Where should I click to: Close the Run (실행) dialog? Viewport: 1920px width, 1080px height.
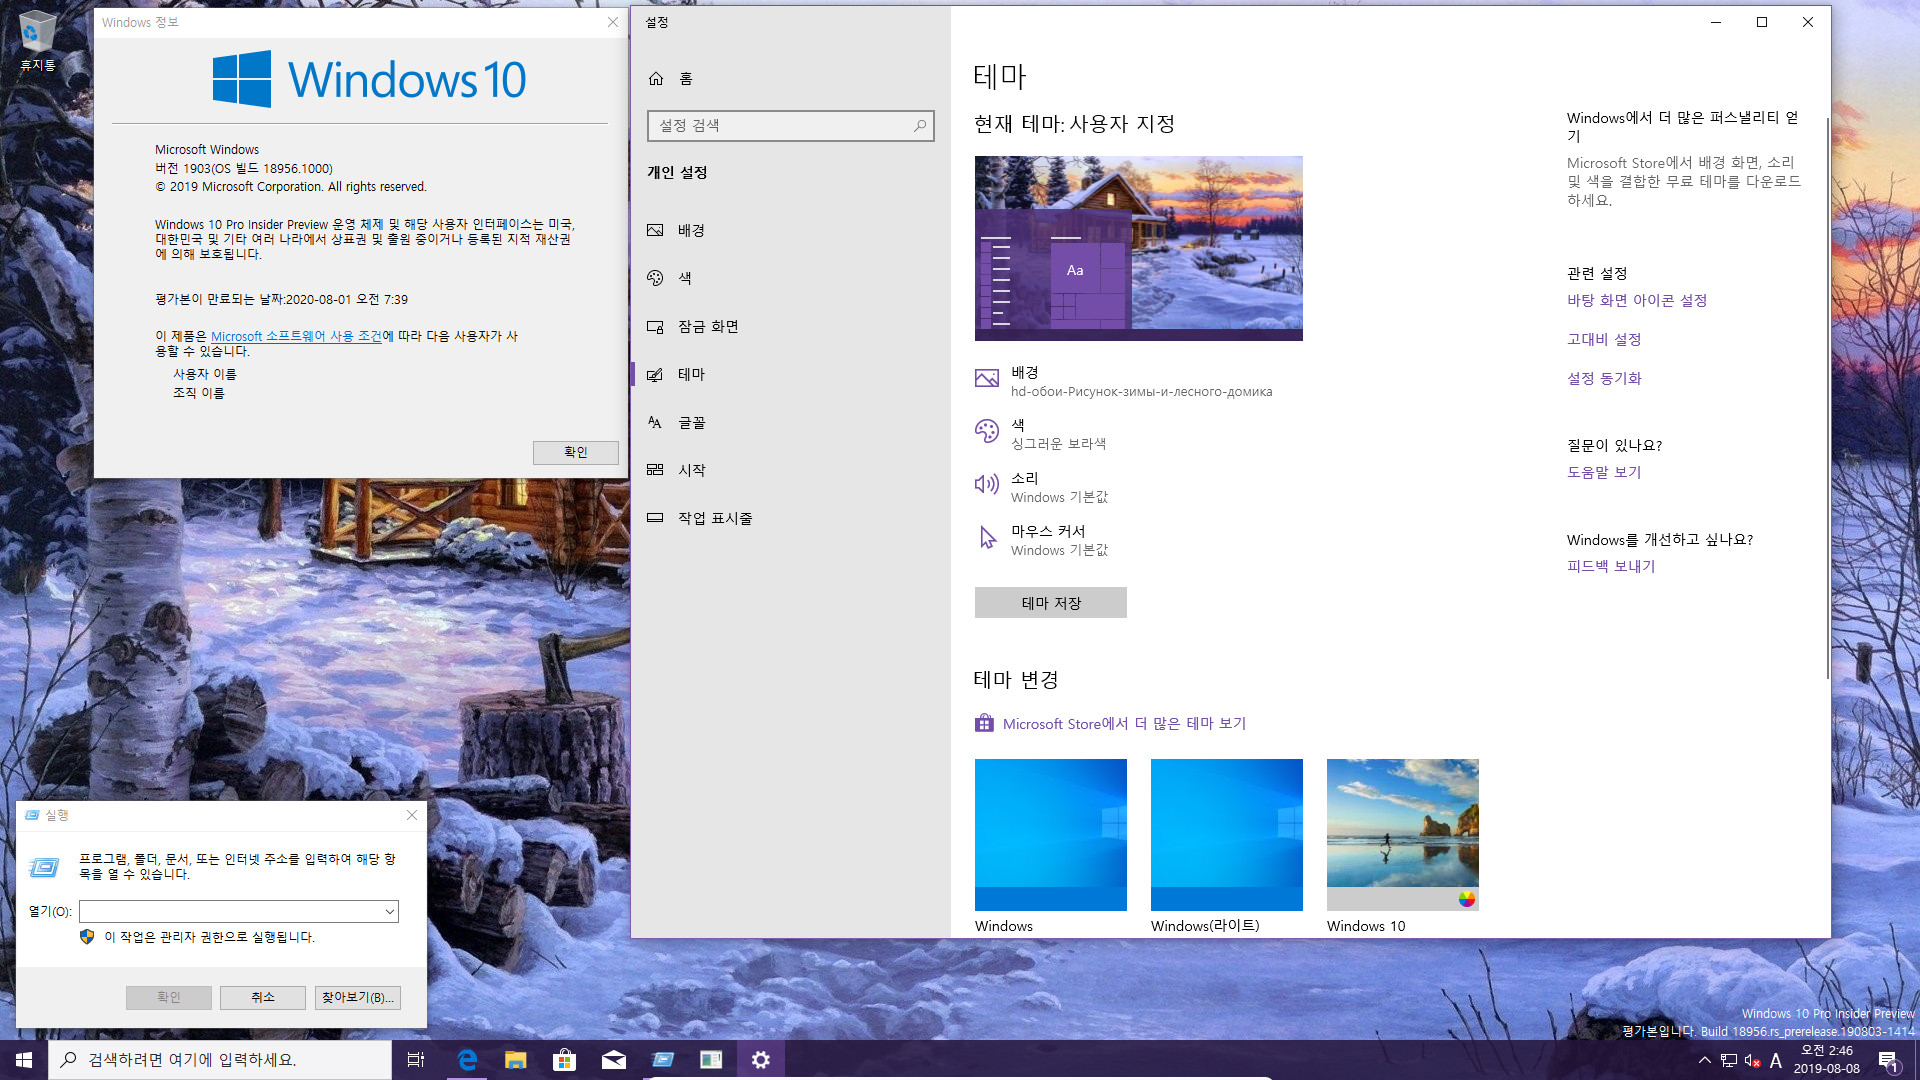point(412,815)
